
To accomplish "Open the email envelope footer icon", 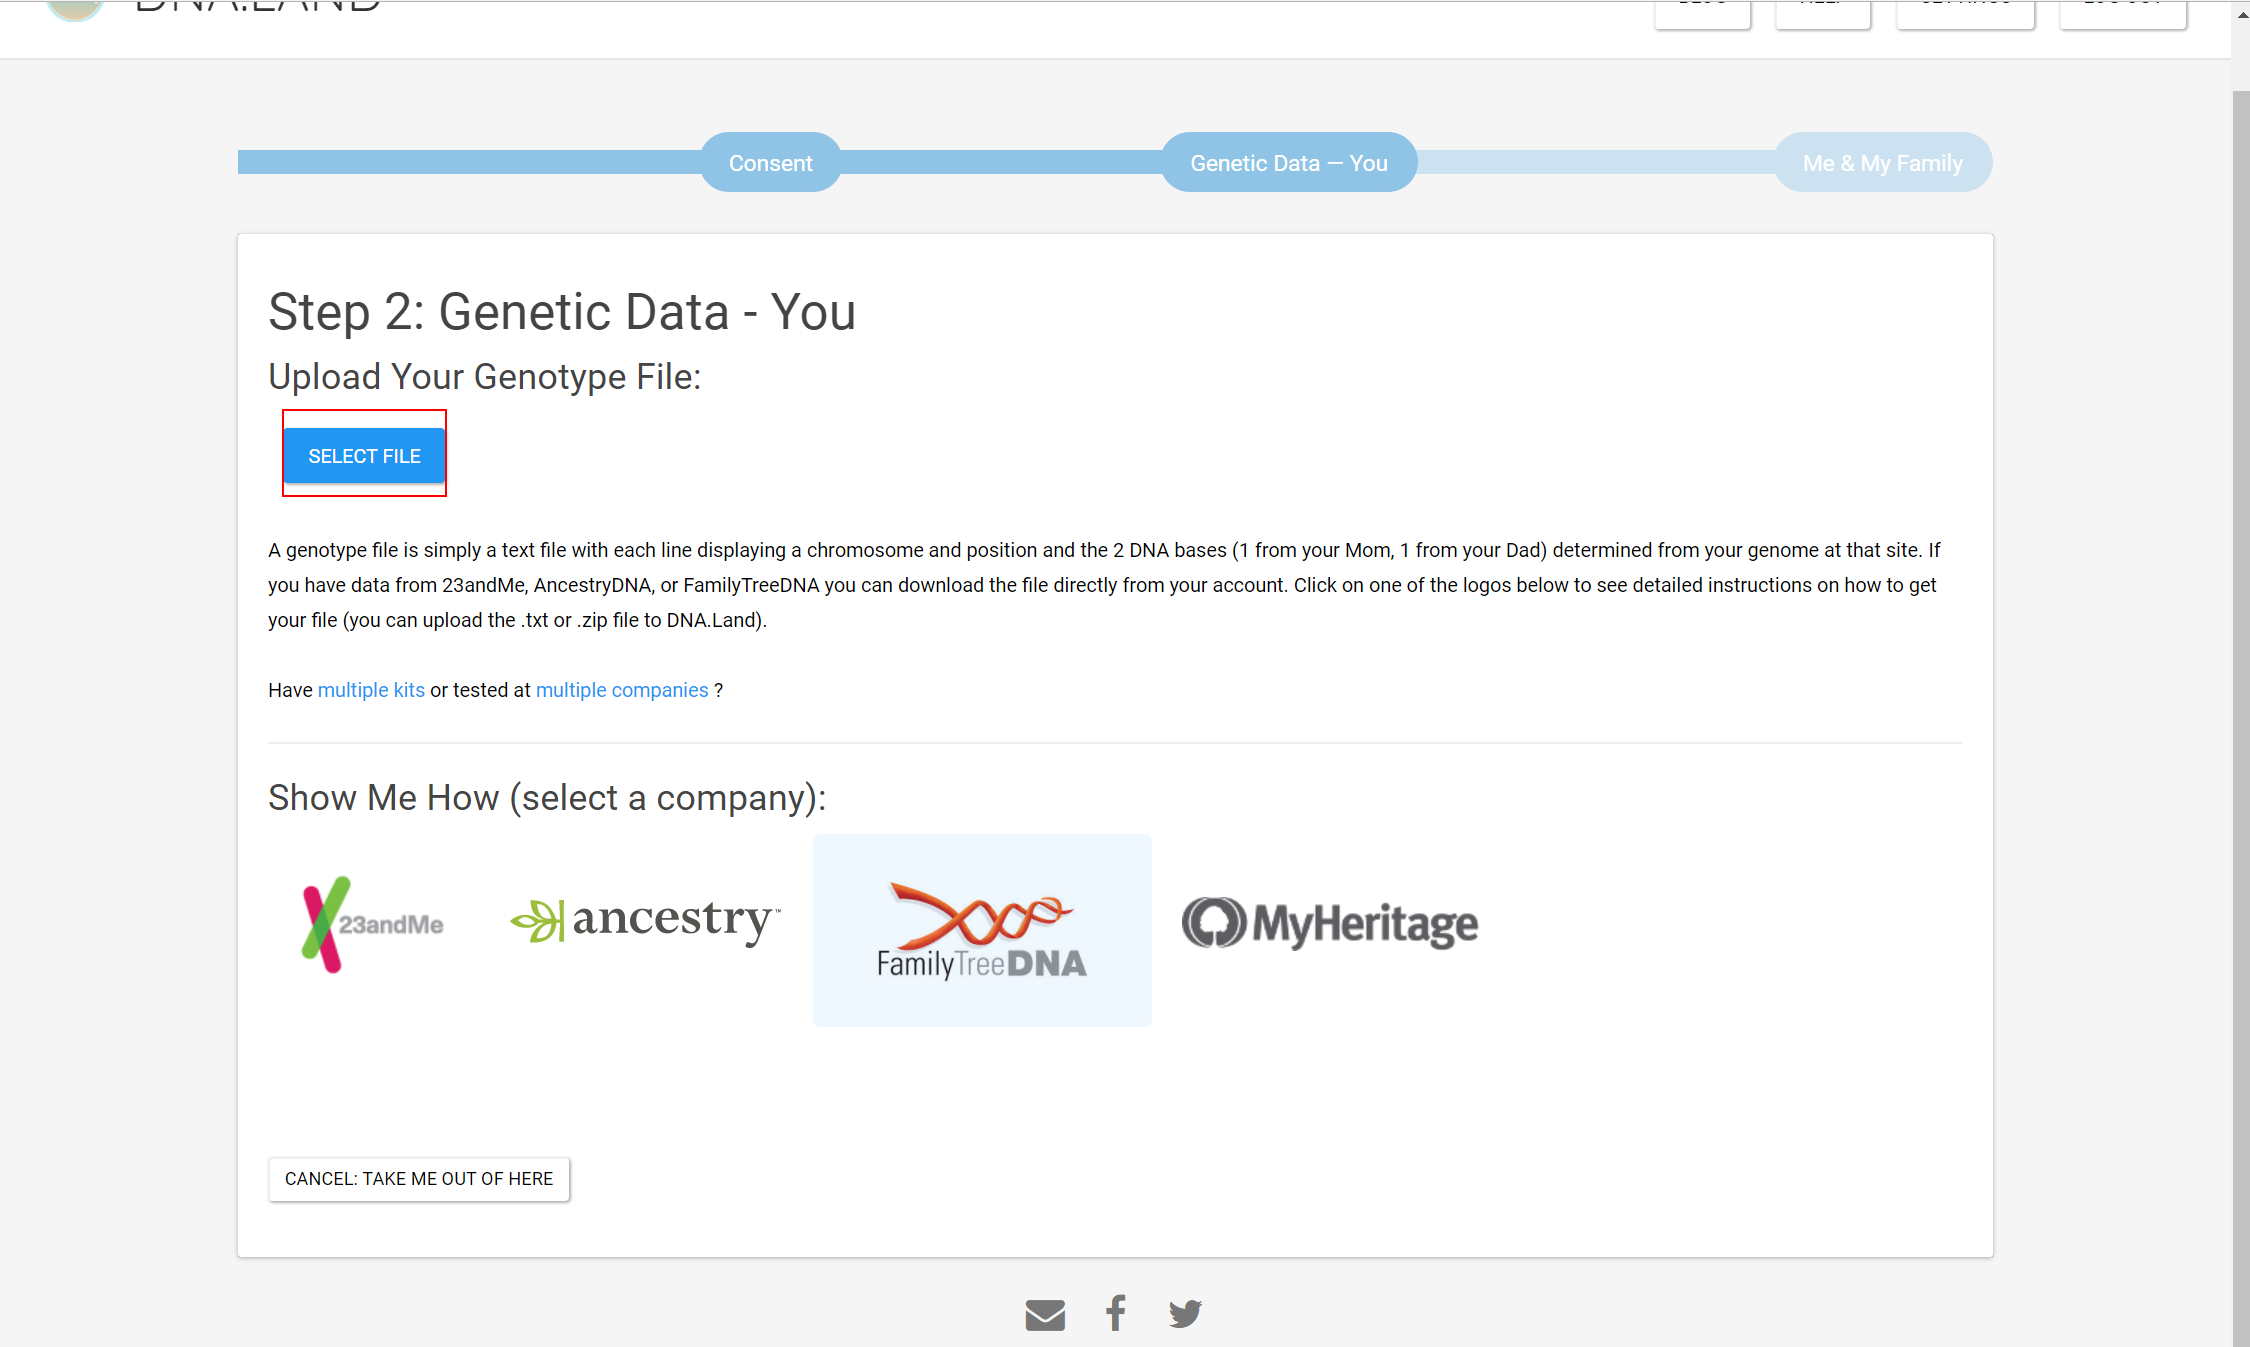I will (1045, 1315).
